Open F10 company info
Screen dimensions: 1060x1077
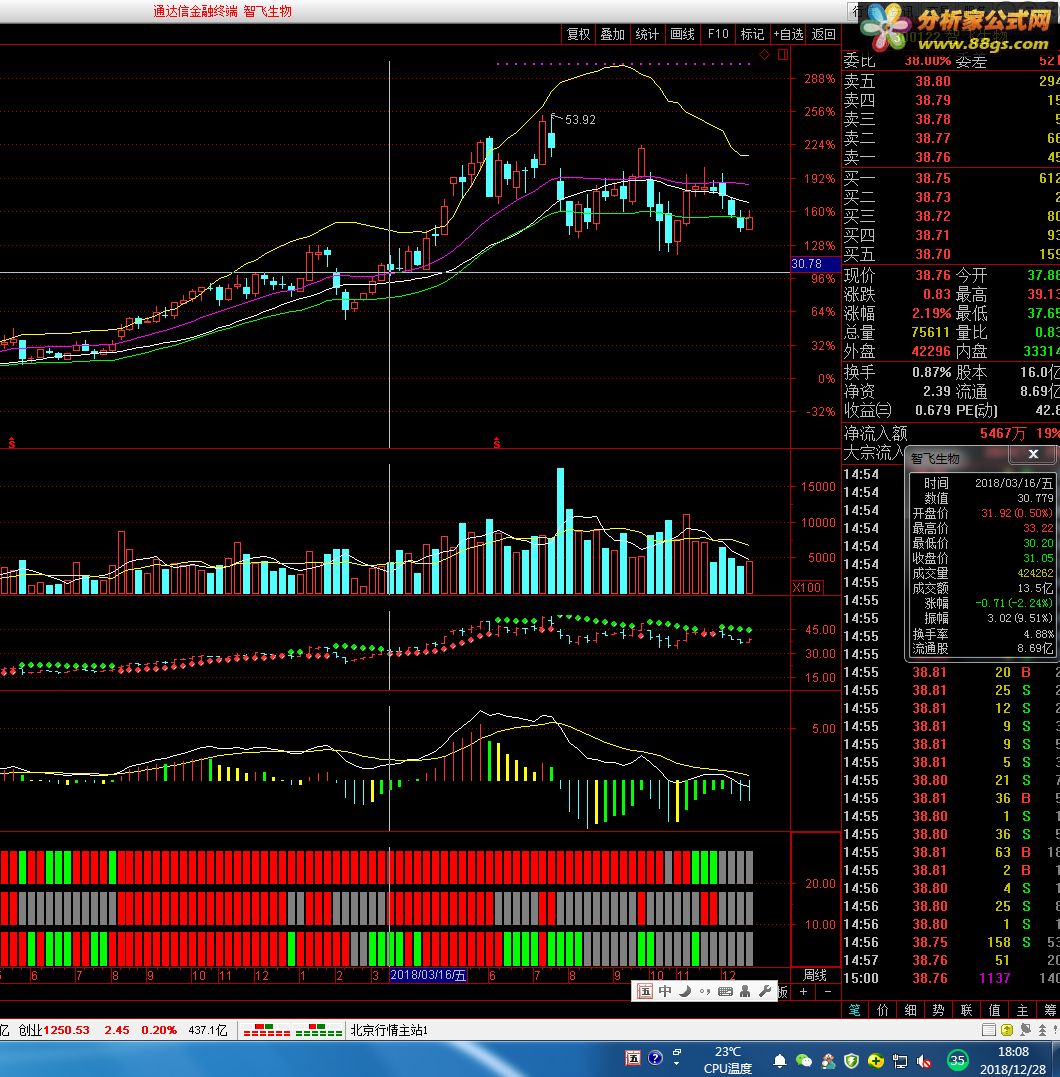click(x=718, y=34)
